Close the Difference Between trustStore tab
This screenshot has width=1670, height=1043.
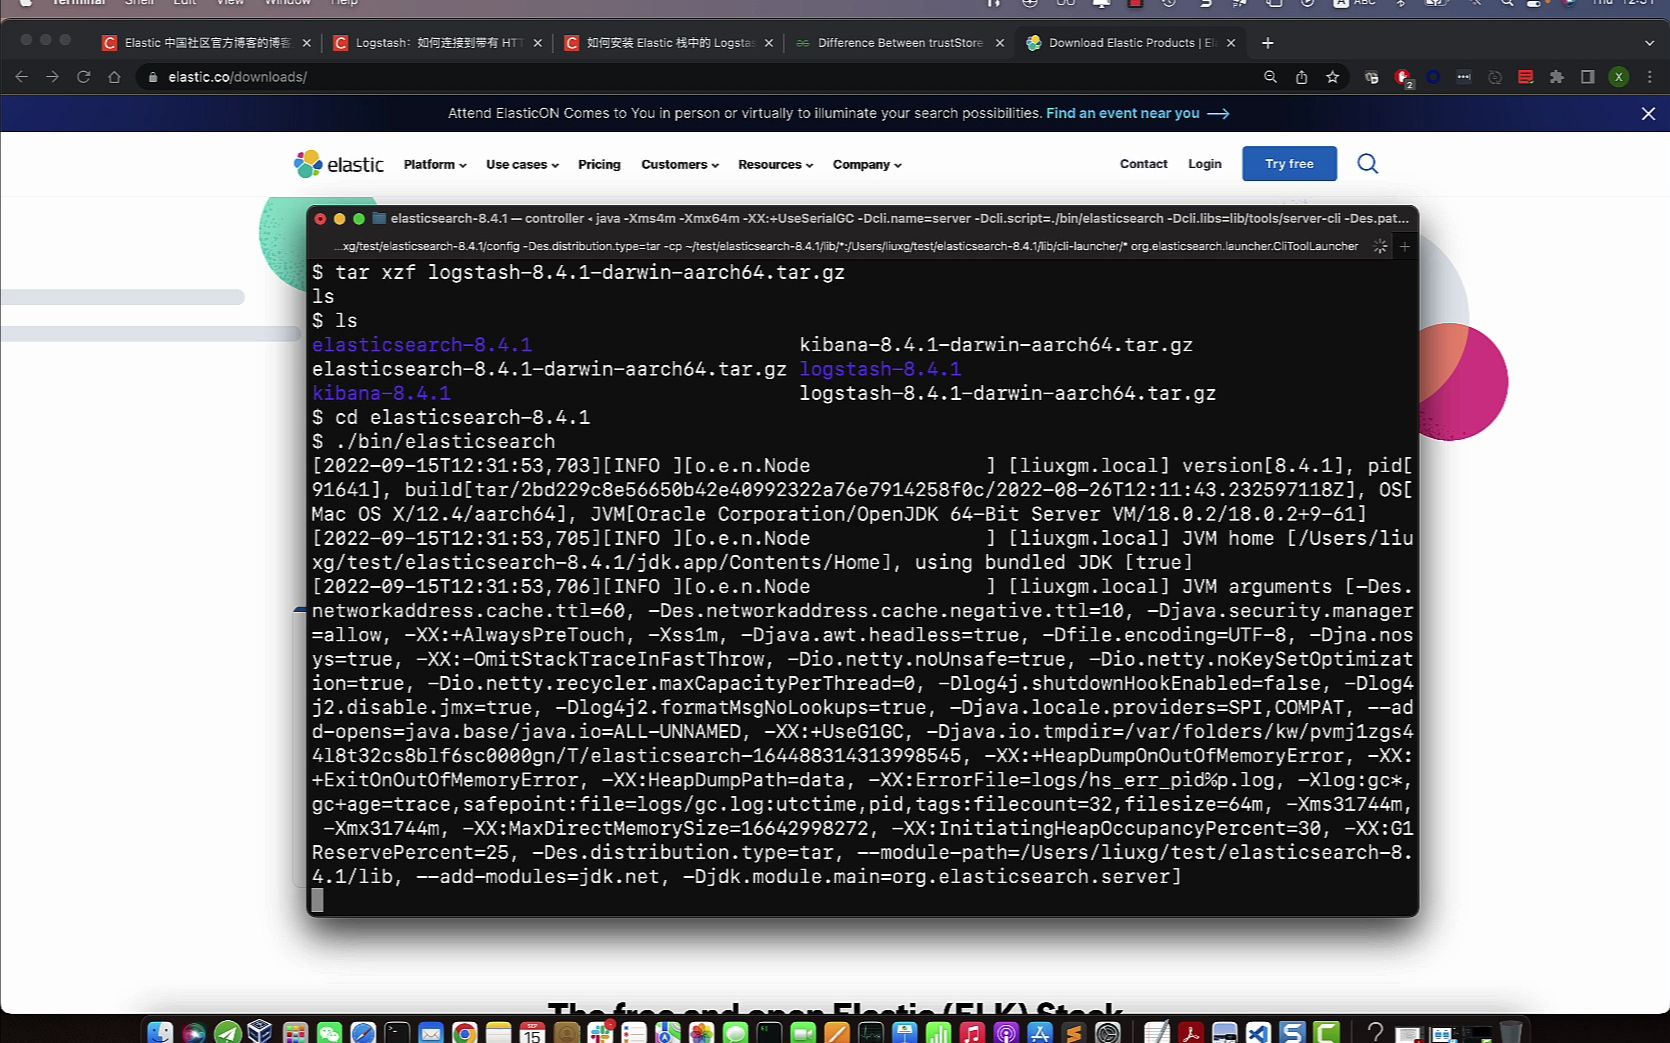[x=999, y=43]
